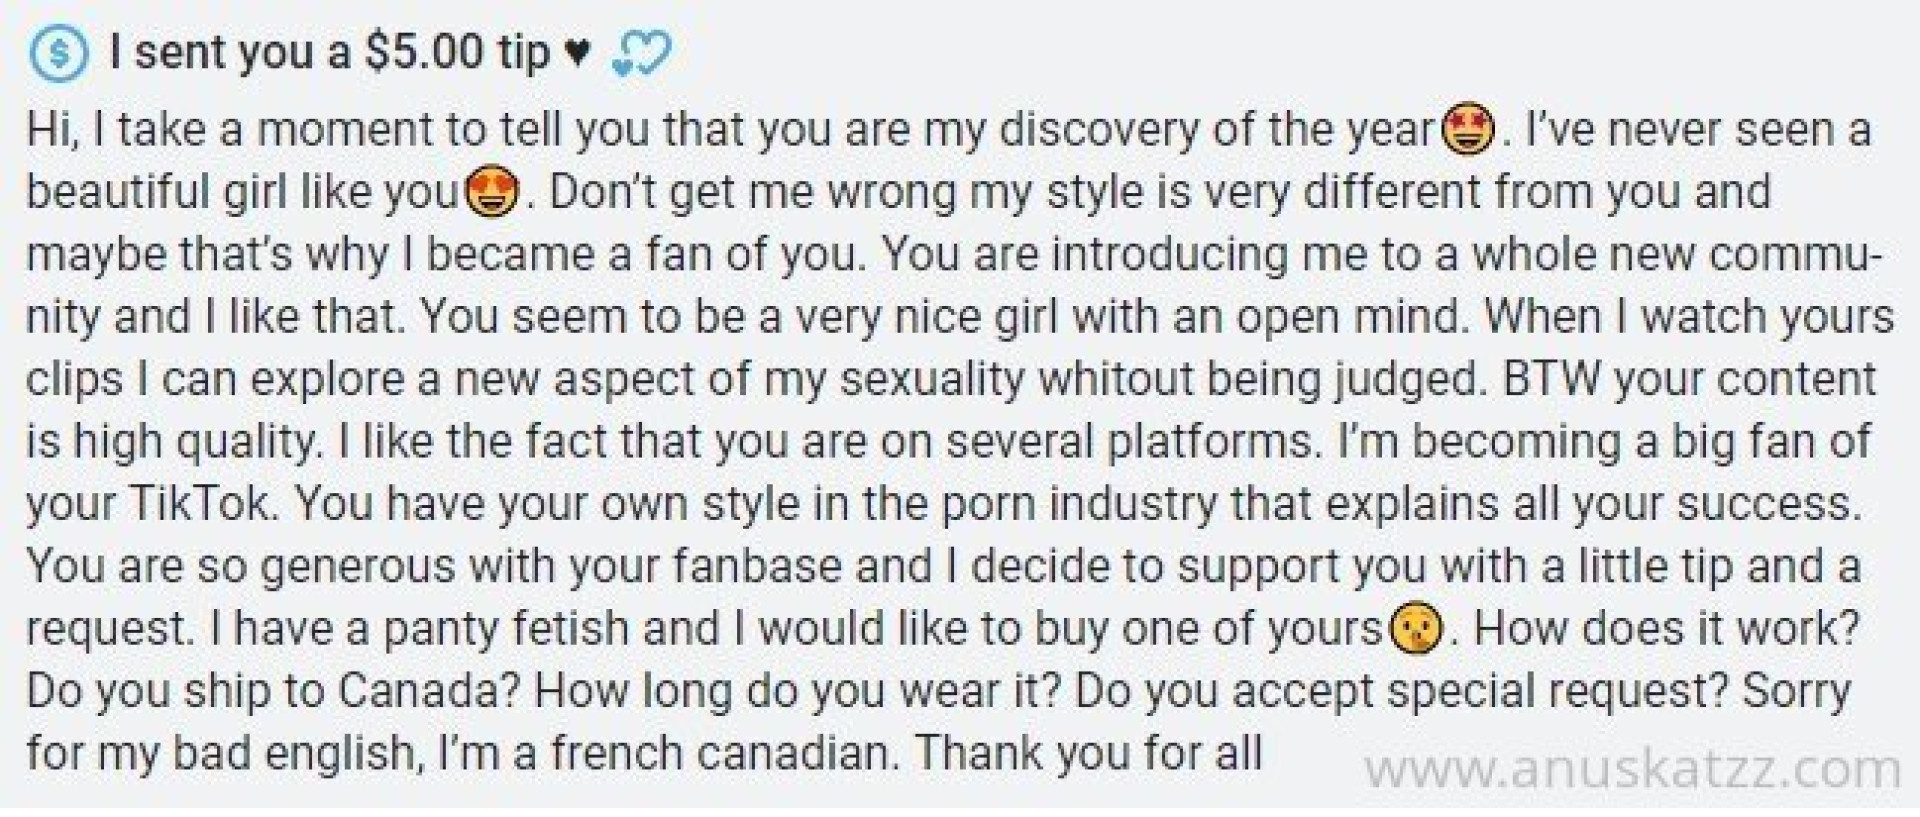Viewport: 1920px width, 817px height.
Task: Click heart-eyes emoji after "girl like you"
Action: click(x=492, y=193)
